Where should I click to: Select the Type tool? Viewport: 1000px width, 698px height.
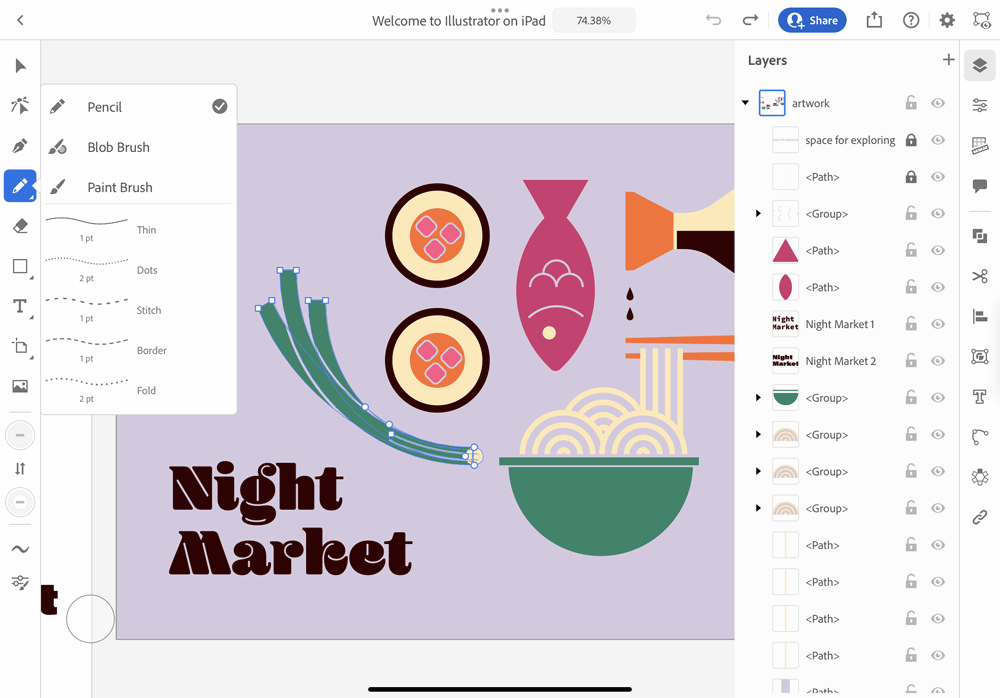coord(20,306)
